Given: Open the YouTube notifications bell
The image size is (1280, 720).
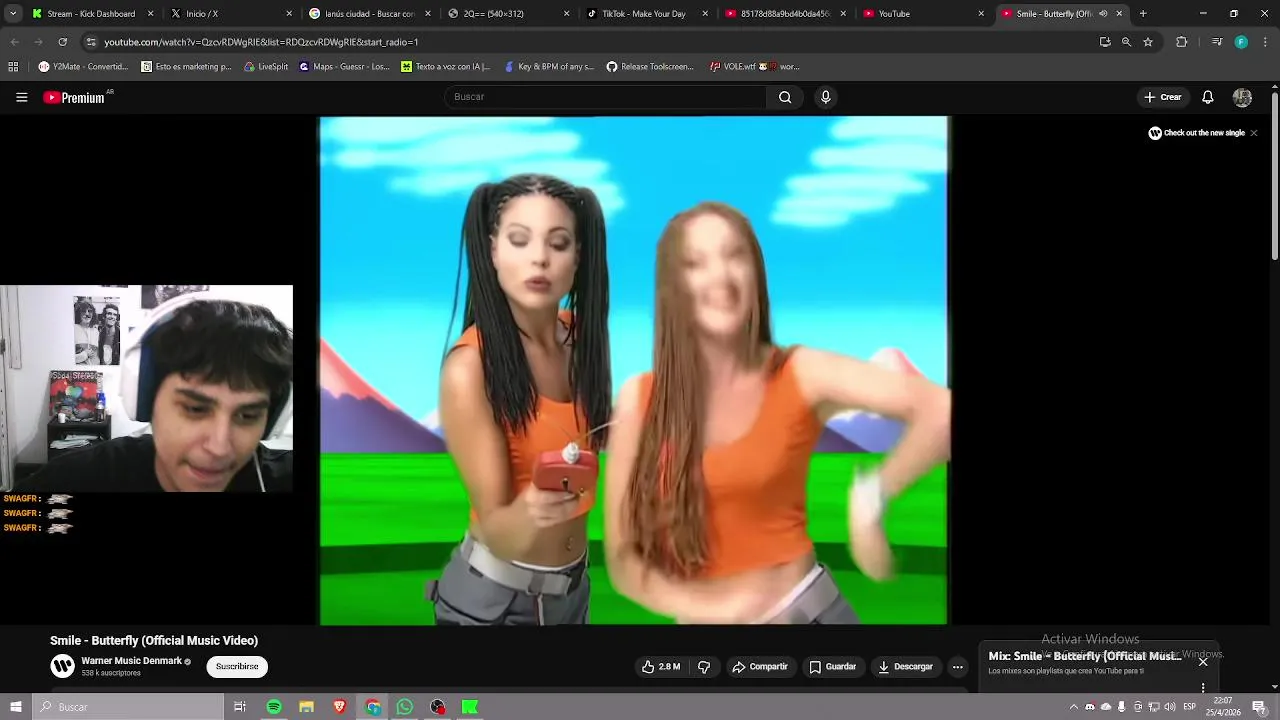Looking at the screenshot, I should tap(1207, 97).
